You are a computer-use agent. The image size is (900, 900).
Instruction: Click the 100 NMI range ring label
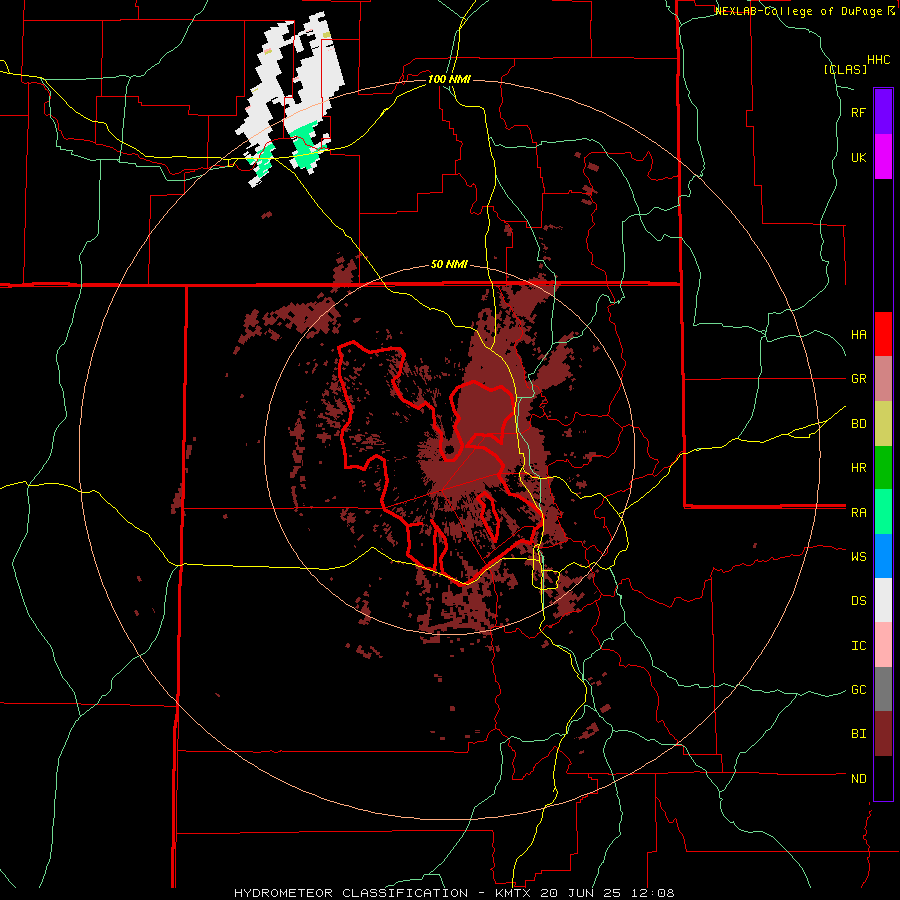(x=449, y=79)
